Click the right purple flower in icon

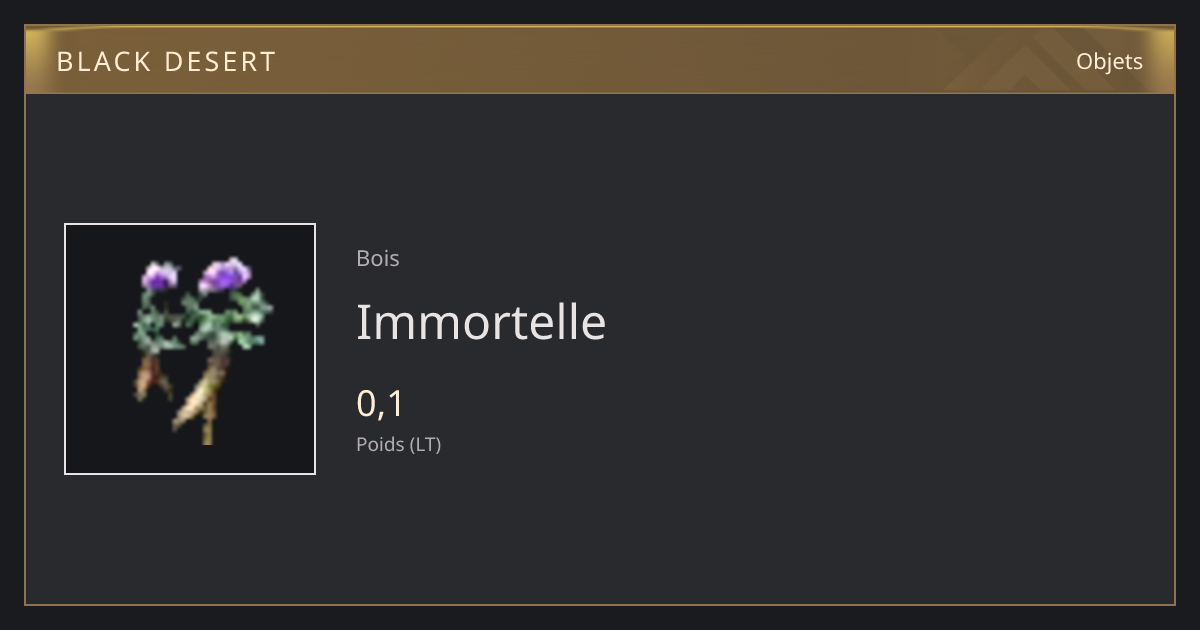(225, 275)
